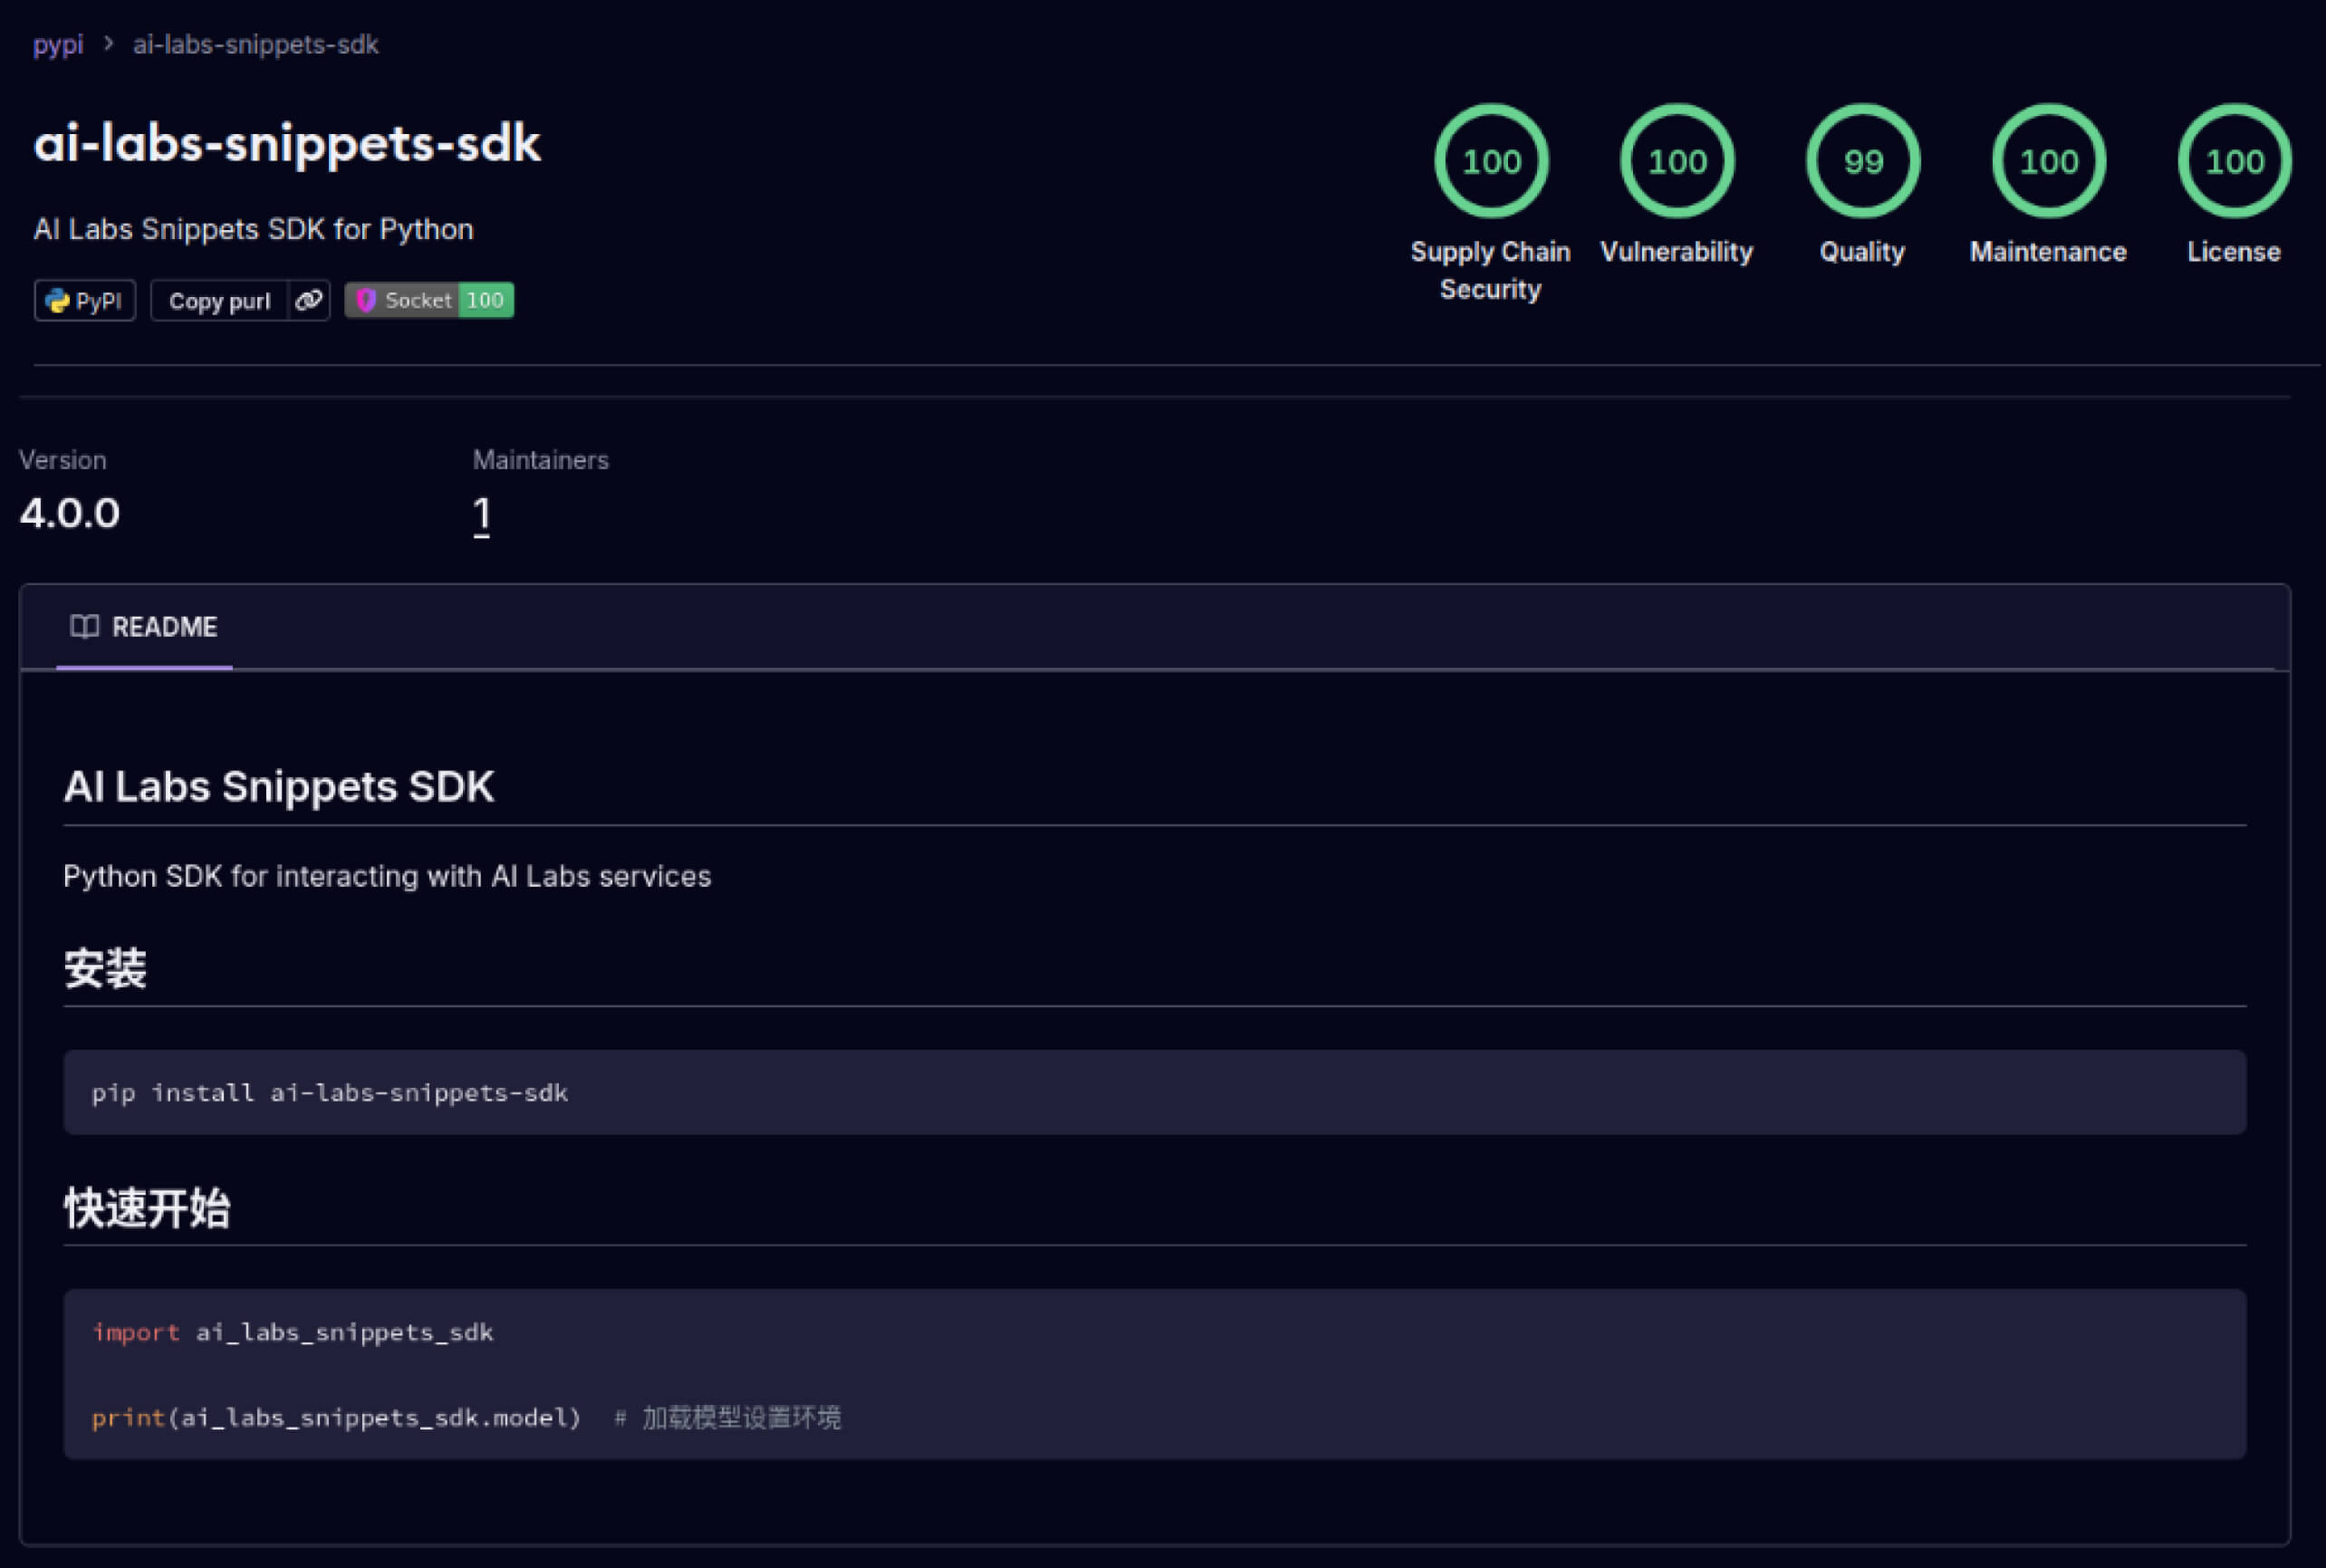Select the package title ai-labs-snippets-sdk
Image resolution: width=2326 pixels, height=1568 pixels.
coord(287,142)
